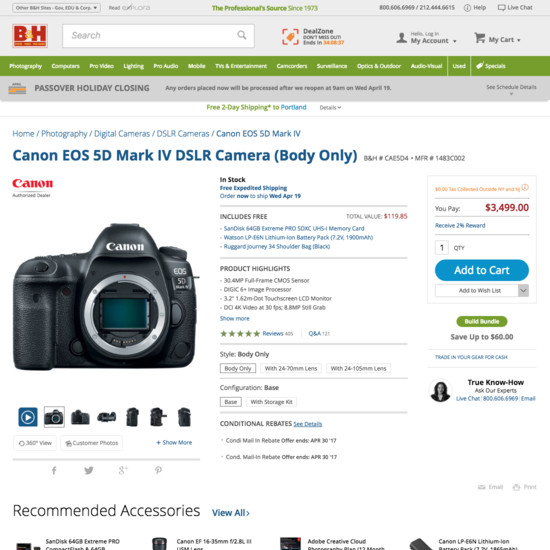This screenshot has height=550, width=550.
Task: Play the product video thumbnail icon
Action: pos(28,417)
